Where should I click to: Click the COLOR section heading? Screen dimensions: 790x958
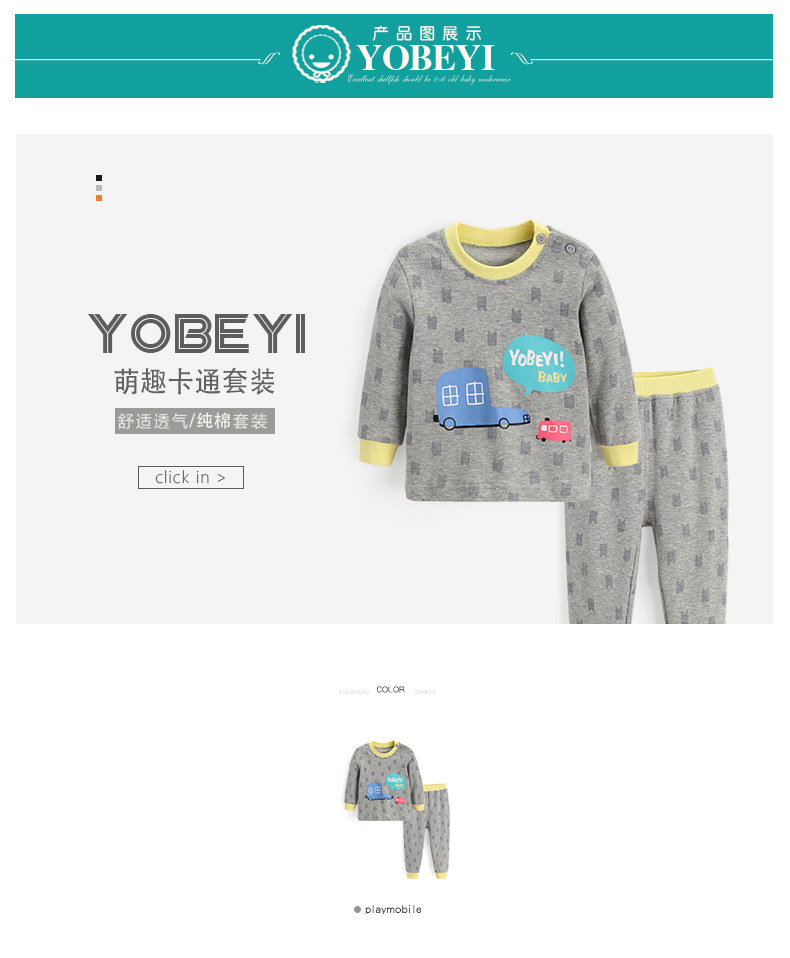(x=390, y=689)
